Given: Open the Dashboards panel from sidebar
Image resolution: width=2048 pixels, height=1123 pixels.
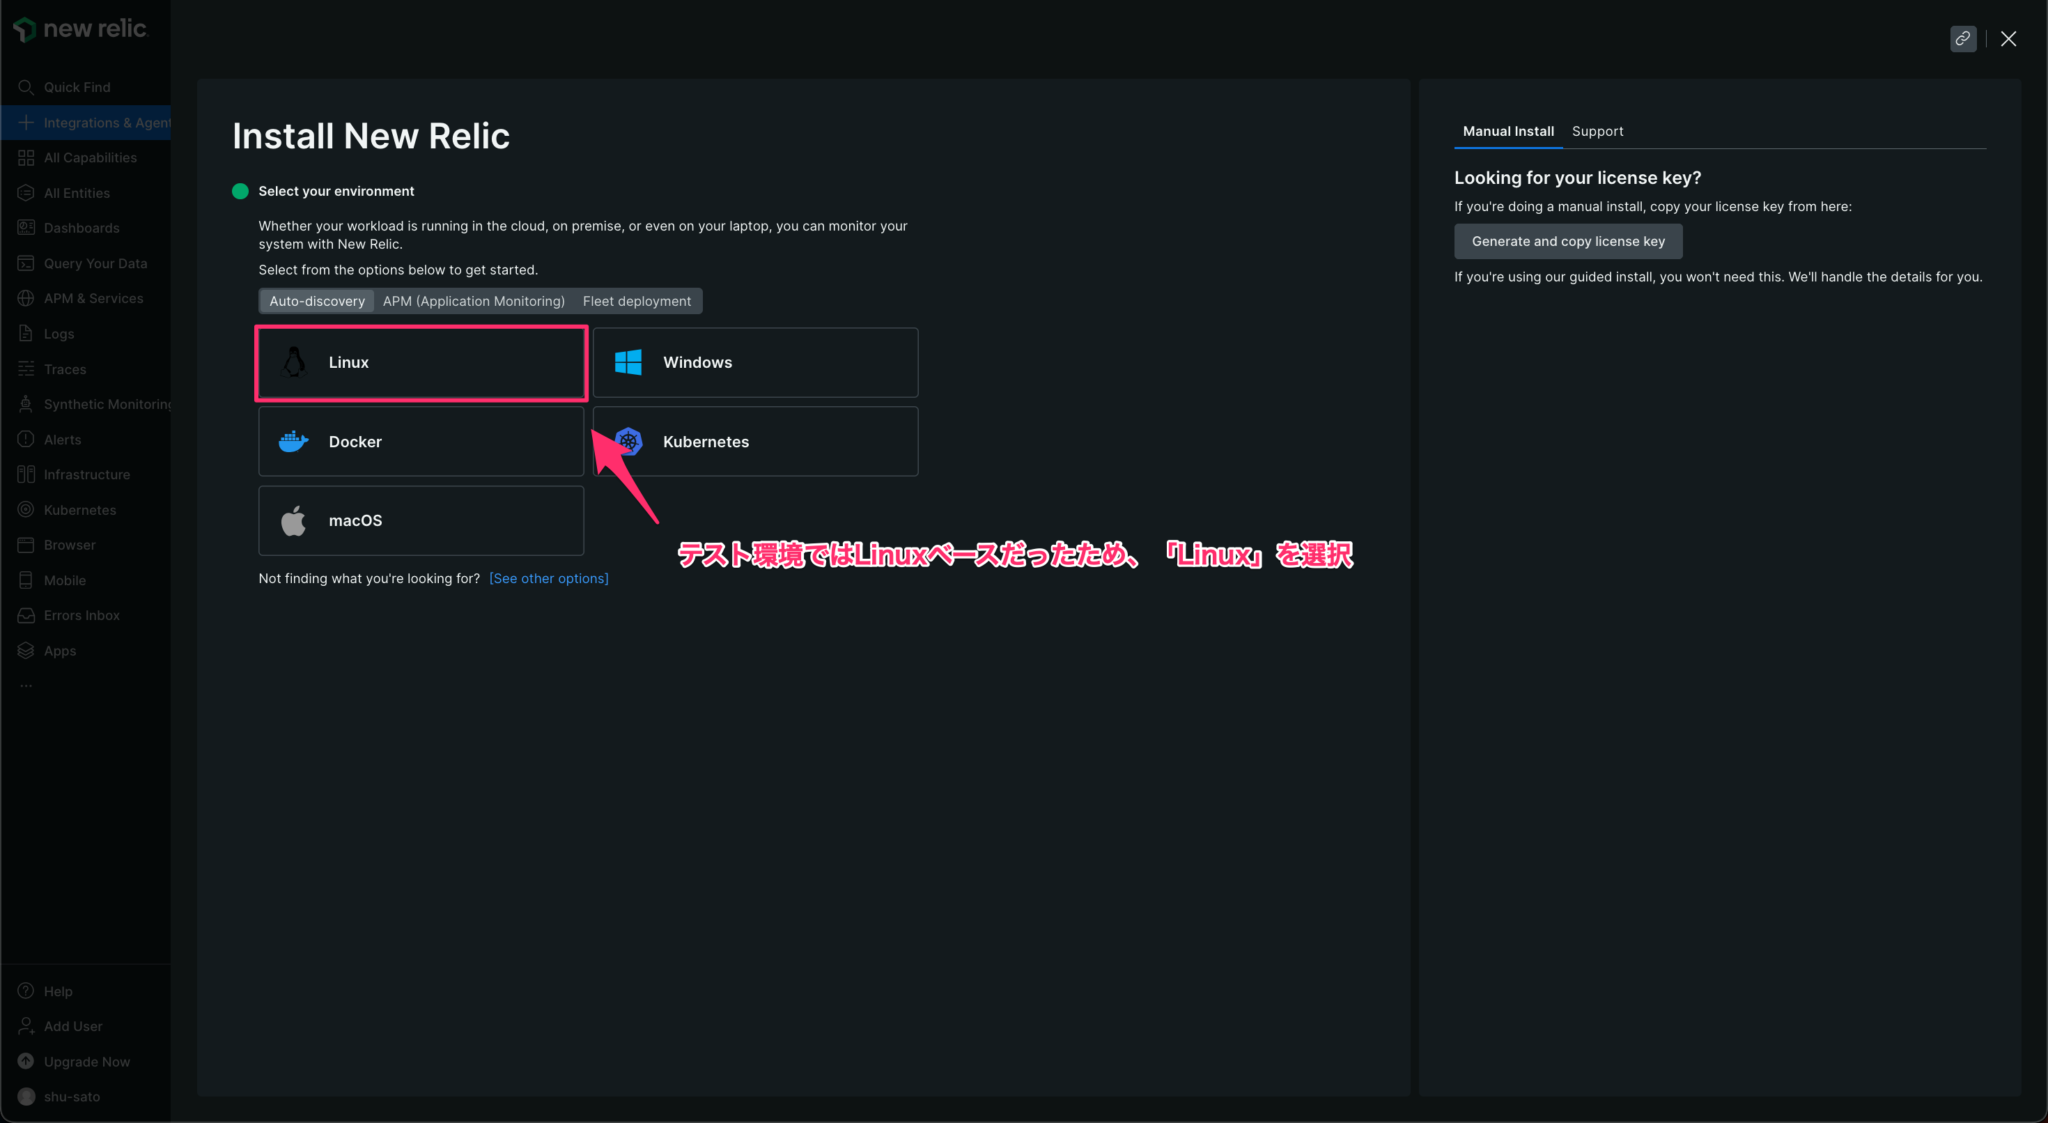Looking at the screenshot, I should 81,227.
